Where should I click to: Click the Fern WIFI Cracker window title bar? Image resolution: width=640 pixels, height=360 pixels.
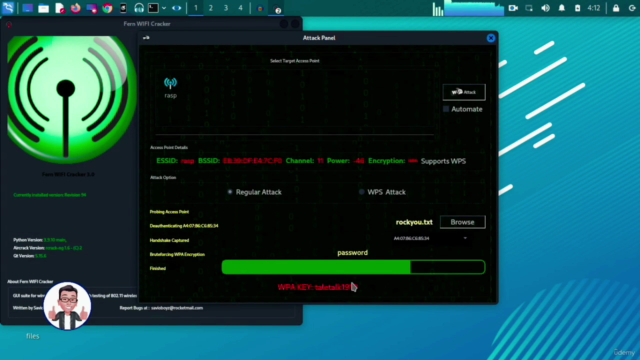pyautogui.click(x=147, y=24)
